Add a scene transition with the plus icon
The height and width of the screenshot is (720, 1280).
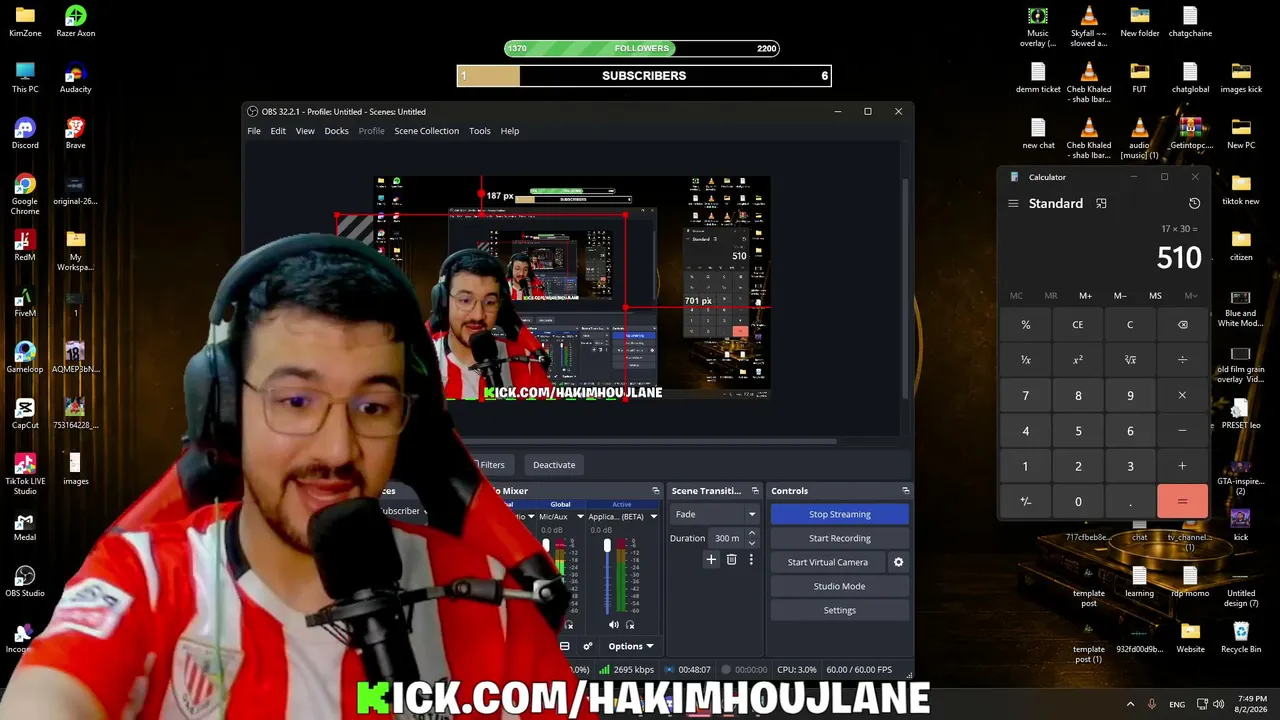click(x=711, y=560)
